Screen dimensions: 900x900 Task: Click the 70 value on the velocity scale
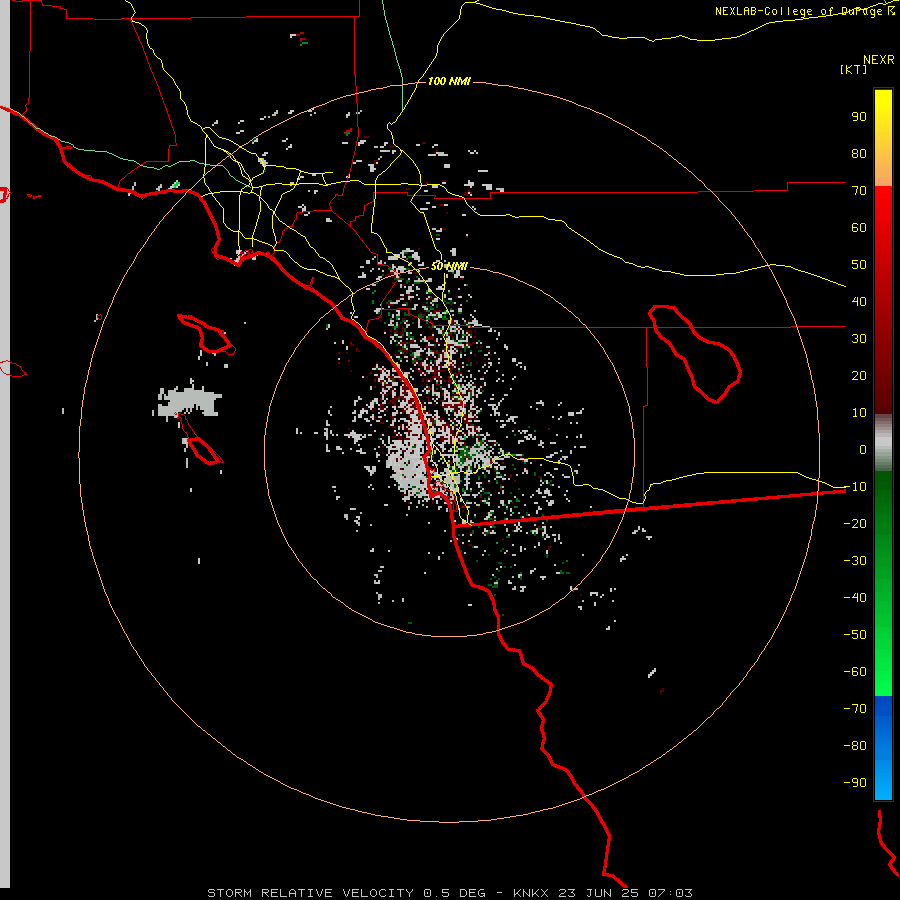pyautogui.click(x=859, y=191)
